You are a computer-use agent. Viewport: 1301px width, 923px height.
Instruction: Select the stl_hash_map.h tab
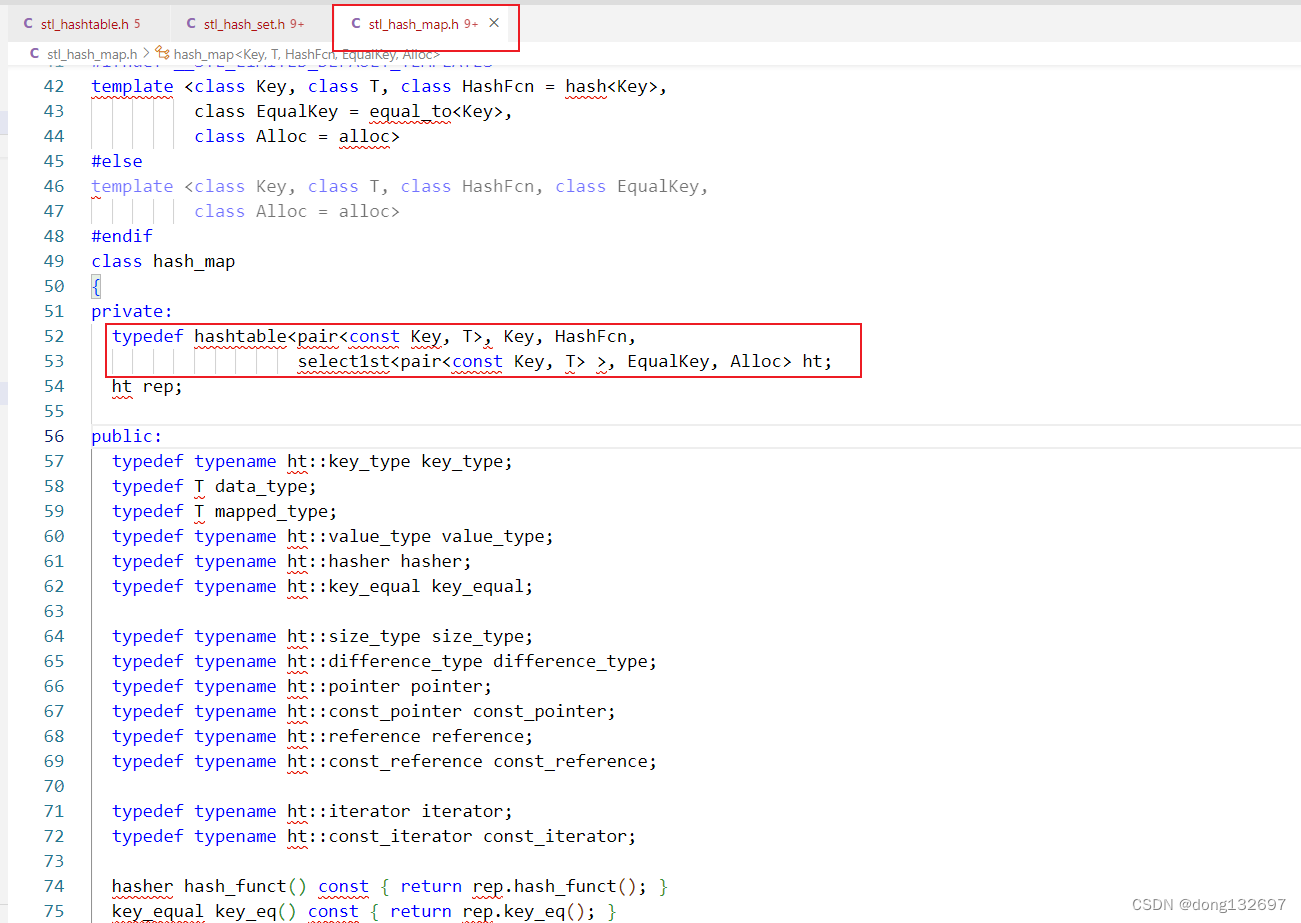pyautogui.click(x=413, y=23)
